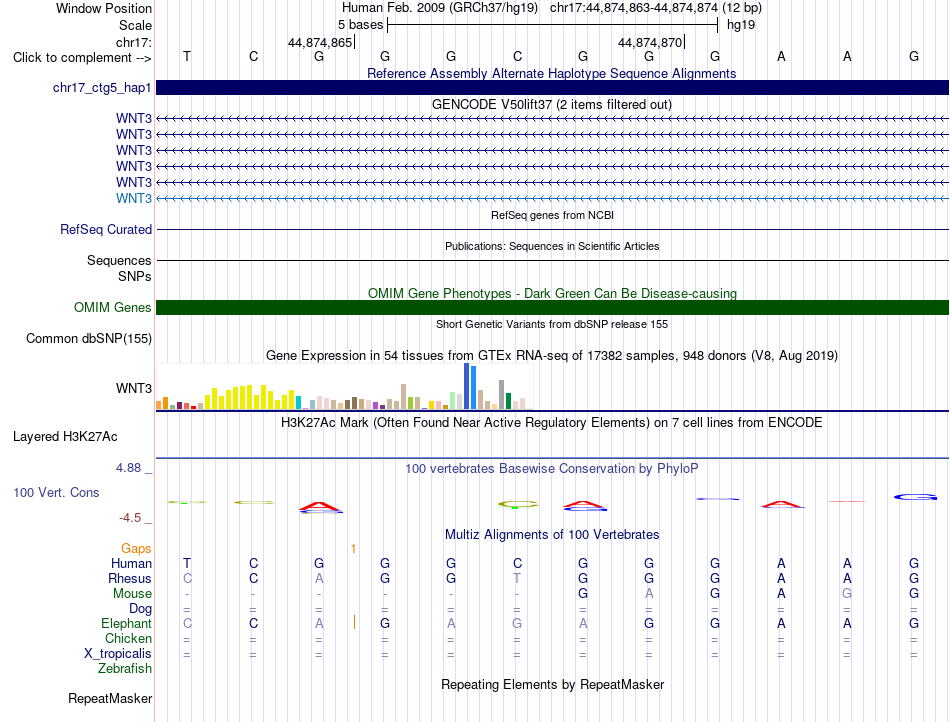Click 'Click to complement -->' label
Viewport: 950px width, 722px height.
coord(82,58)
